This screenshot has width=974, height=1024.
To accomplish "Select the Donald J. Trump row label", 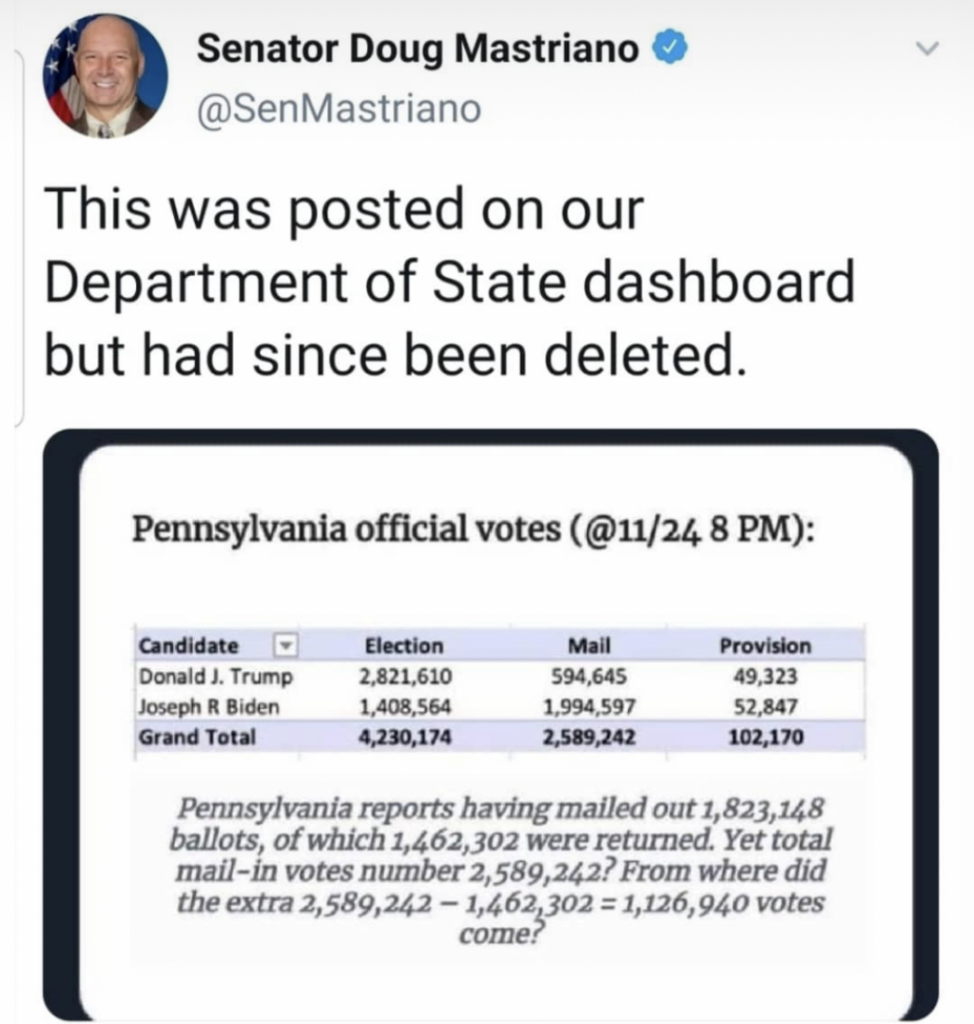I will tap(215, 677).
